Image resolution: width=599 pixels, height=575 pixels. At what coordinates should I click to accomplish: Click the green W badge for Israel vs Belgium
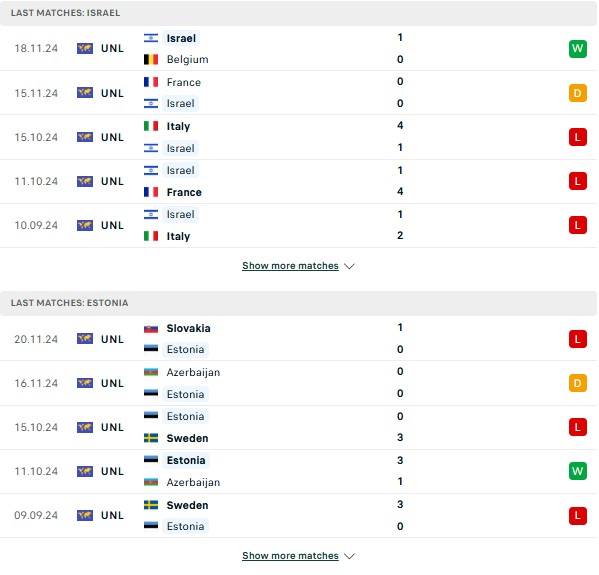(x=577, y=49)
